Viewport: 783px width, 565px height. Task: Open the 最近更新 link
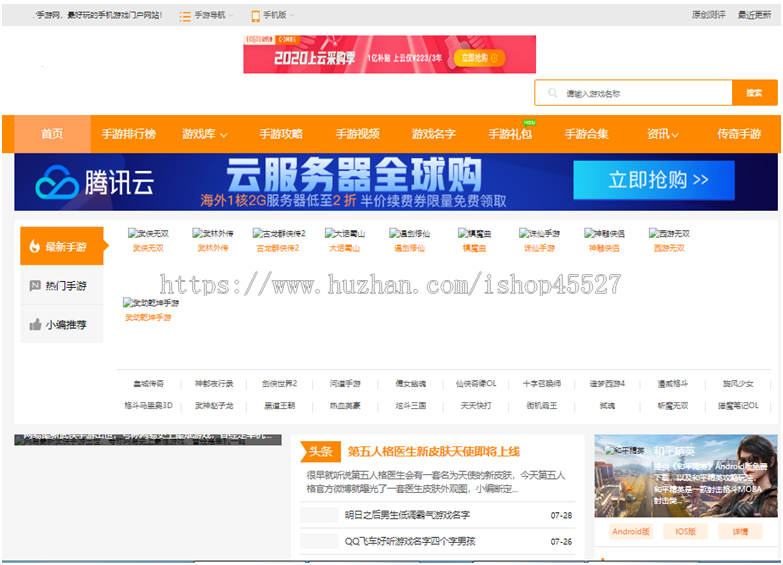click(755, 15)
